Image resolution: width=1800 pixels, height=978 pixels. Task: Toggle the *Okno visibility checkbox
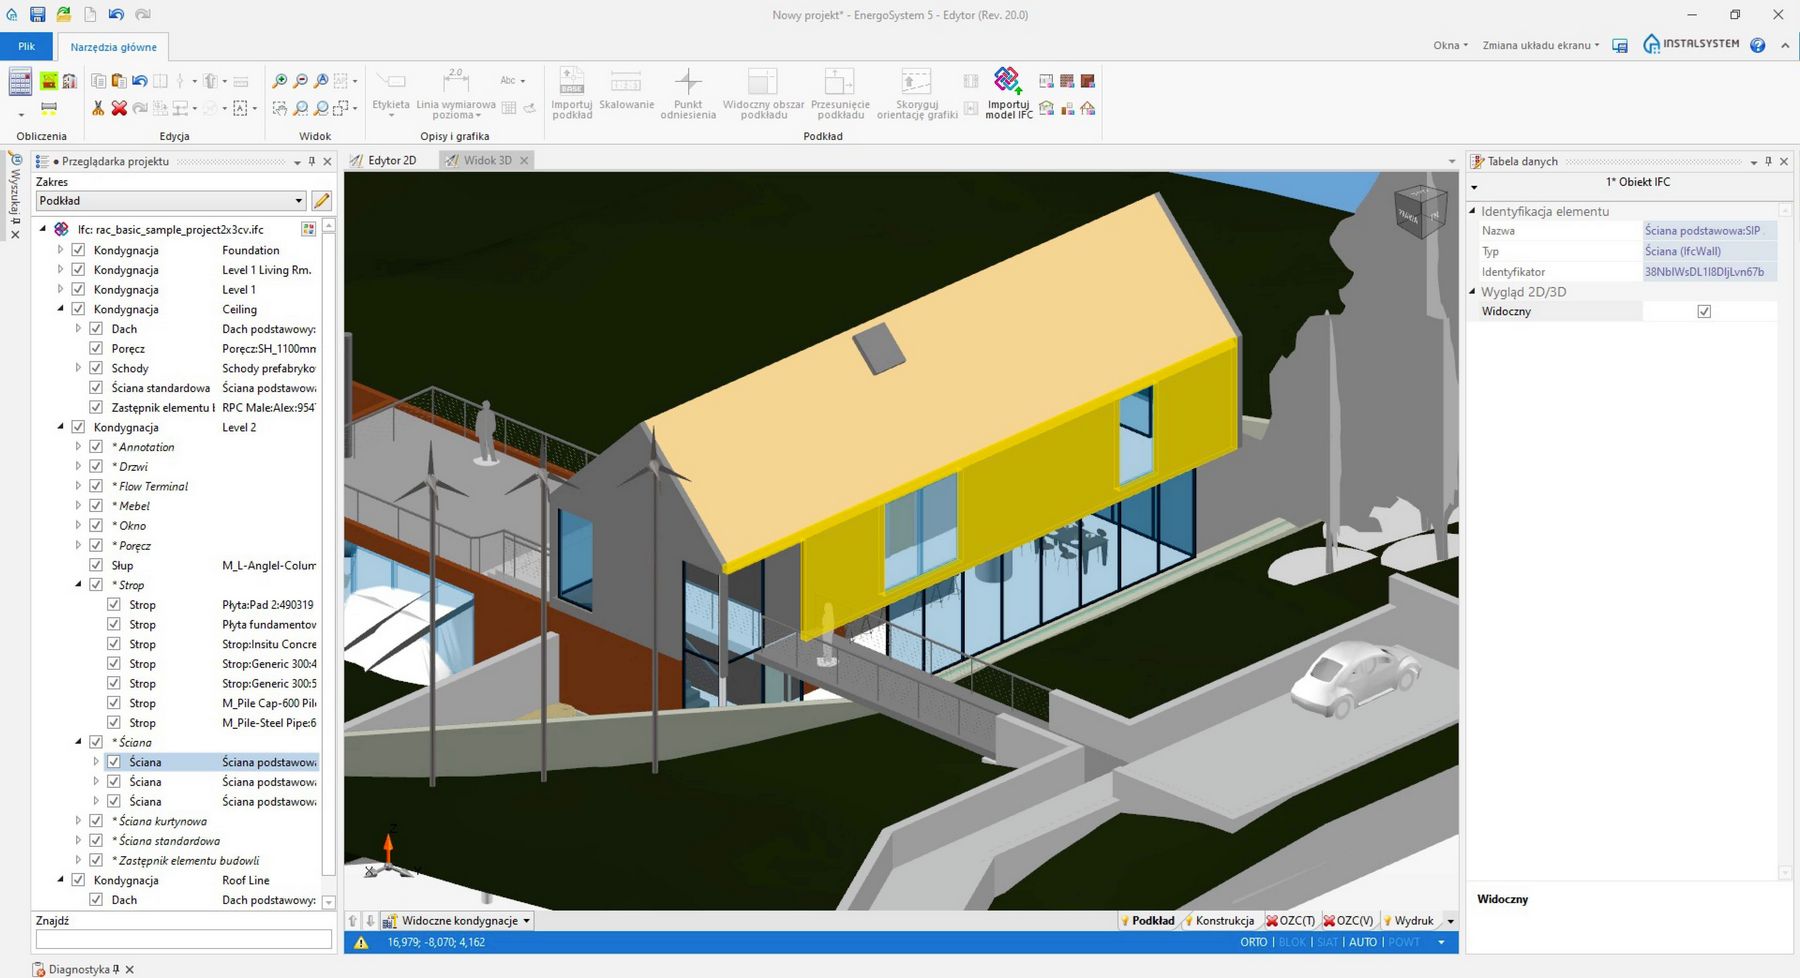[96, 526]
